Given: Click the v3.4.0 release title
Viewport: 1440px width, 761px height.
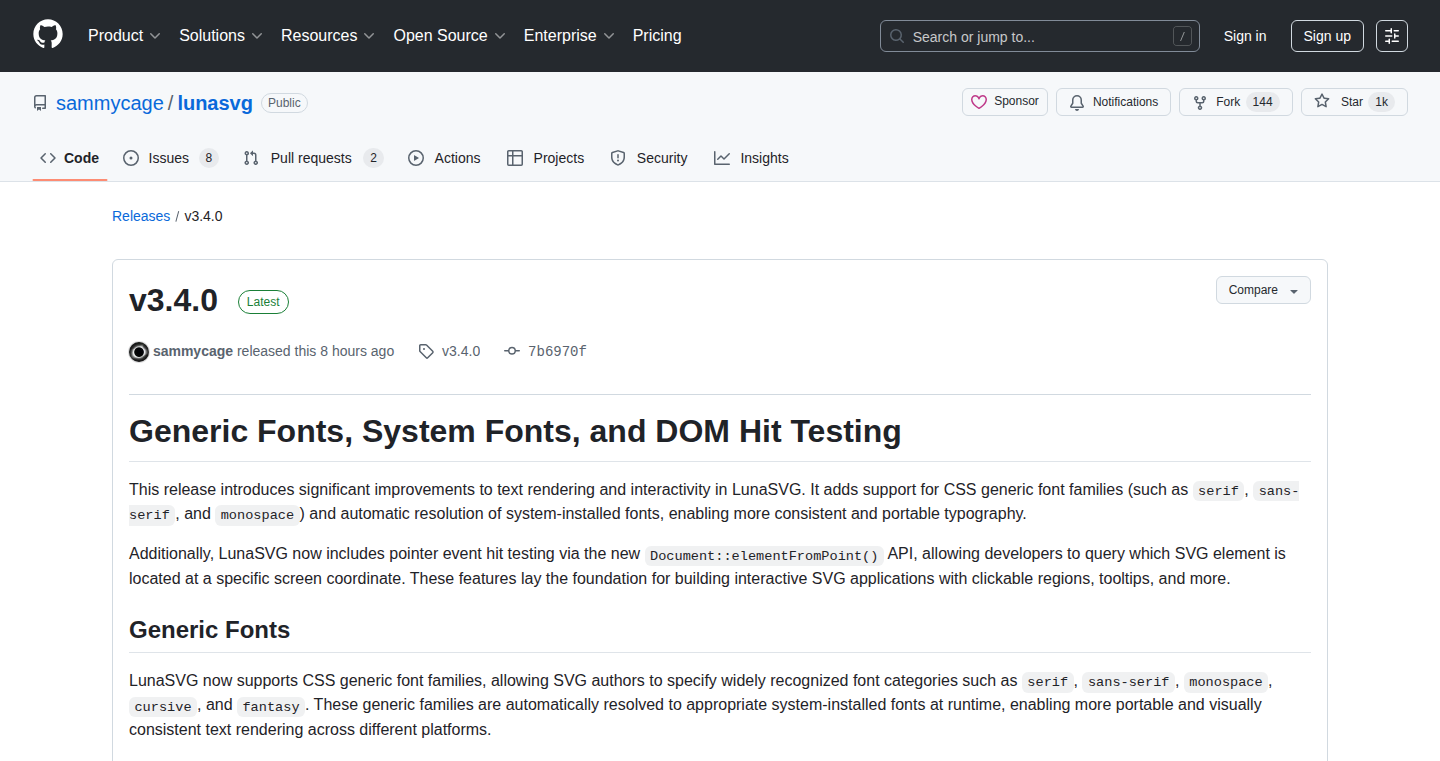Looking at the screenshot, I should (174, 300).
